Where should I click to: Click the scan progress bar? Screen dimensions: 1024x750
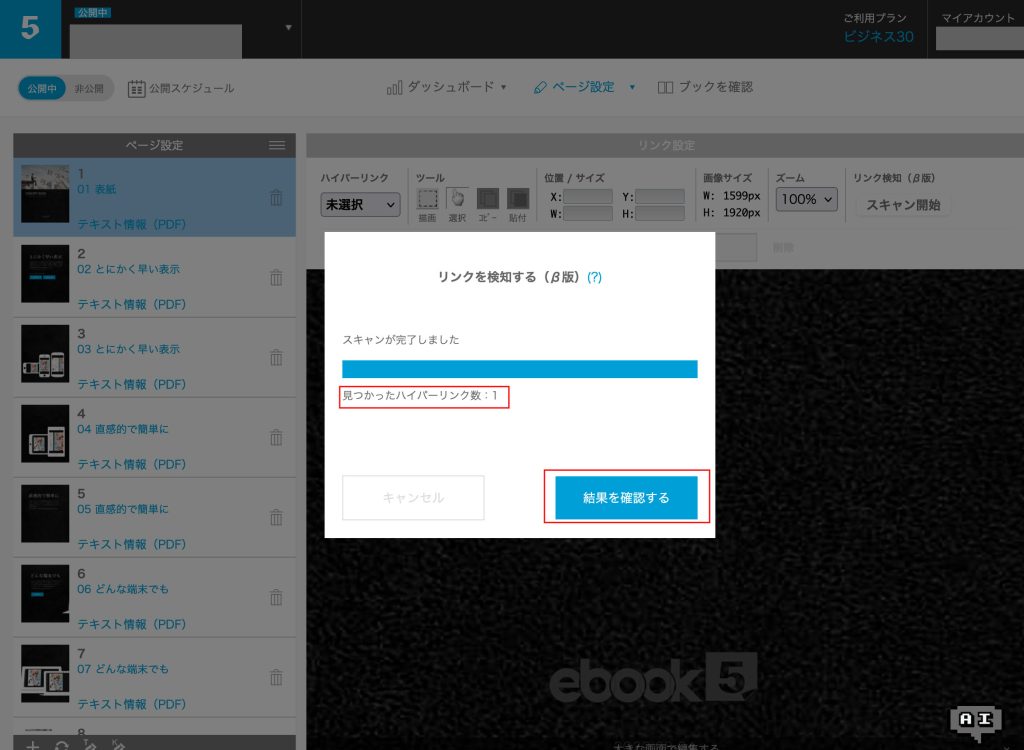(519, 369)
